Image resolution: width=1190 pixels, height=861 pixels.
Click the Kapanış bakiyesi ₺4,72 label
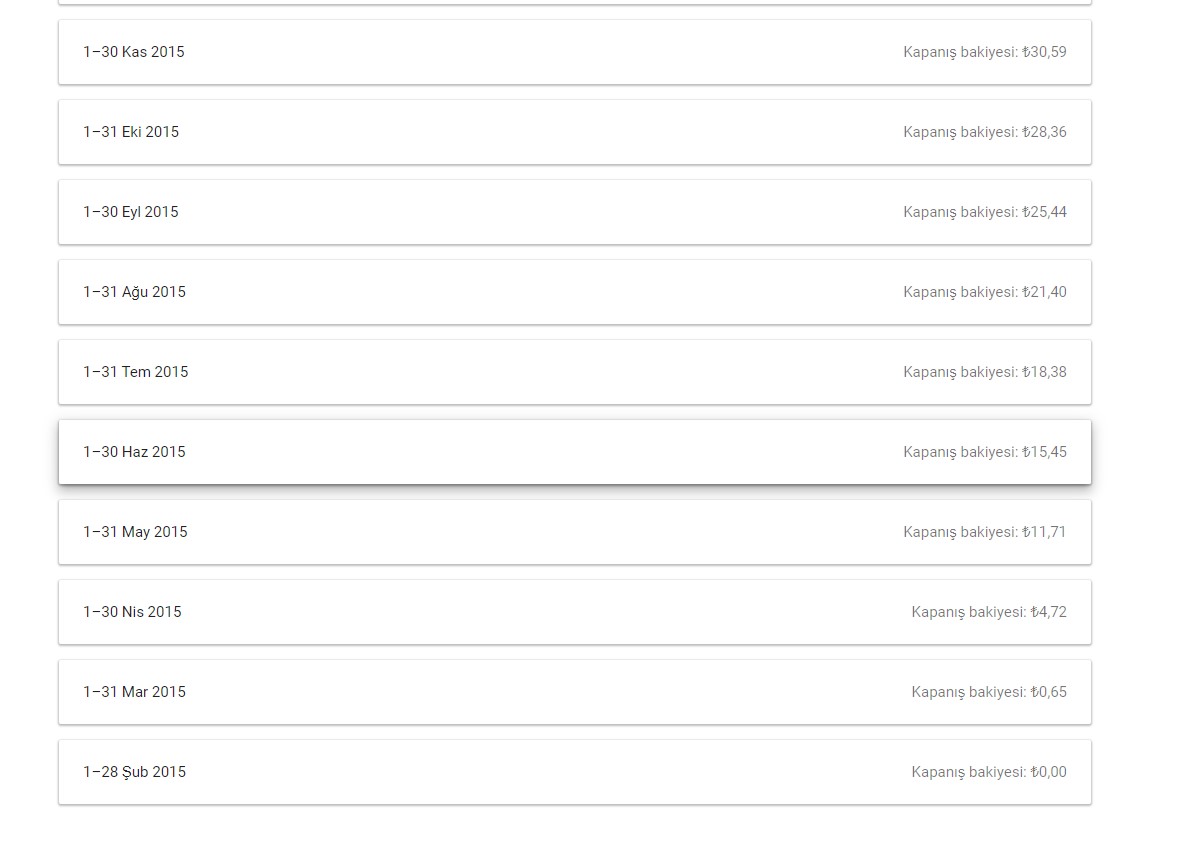(x=989, y=612)
